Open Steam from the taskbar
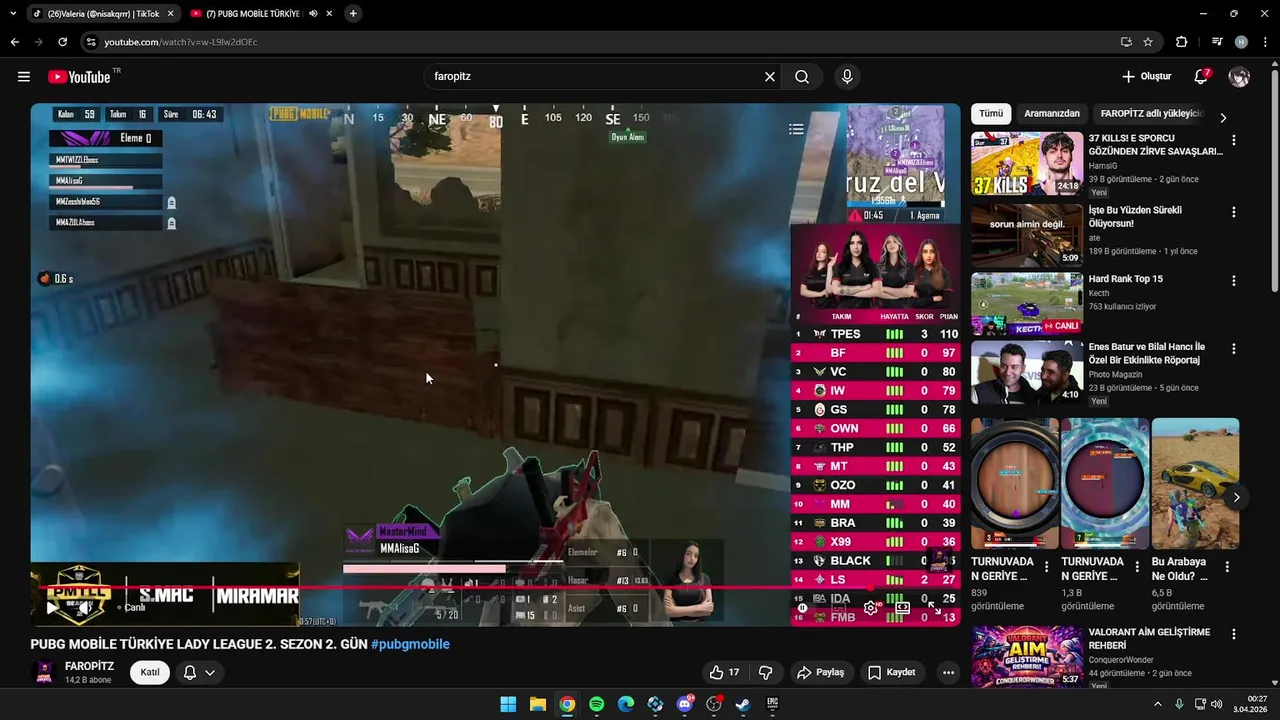 tap(743, 704)
